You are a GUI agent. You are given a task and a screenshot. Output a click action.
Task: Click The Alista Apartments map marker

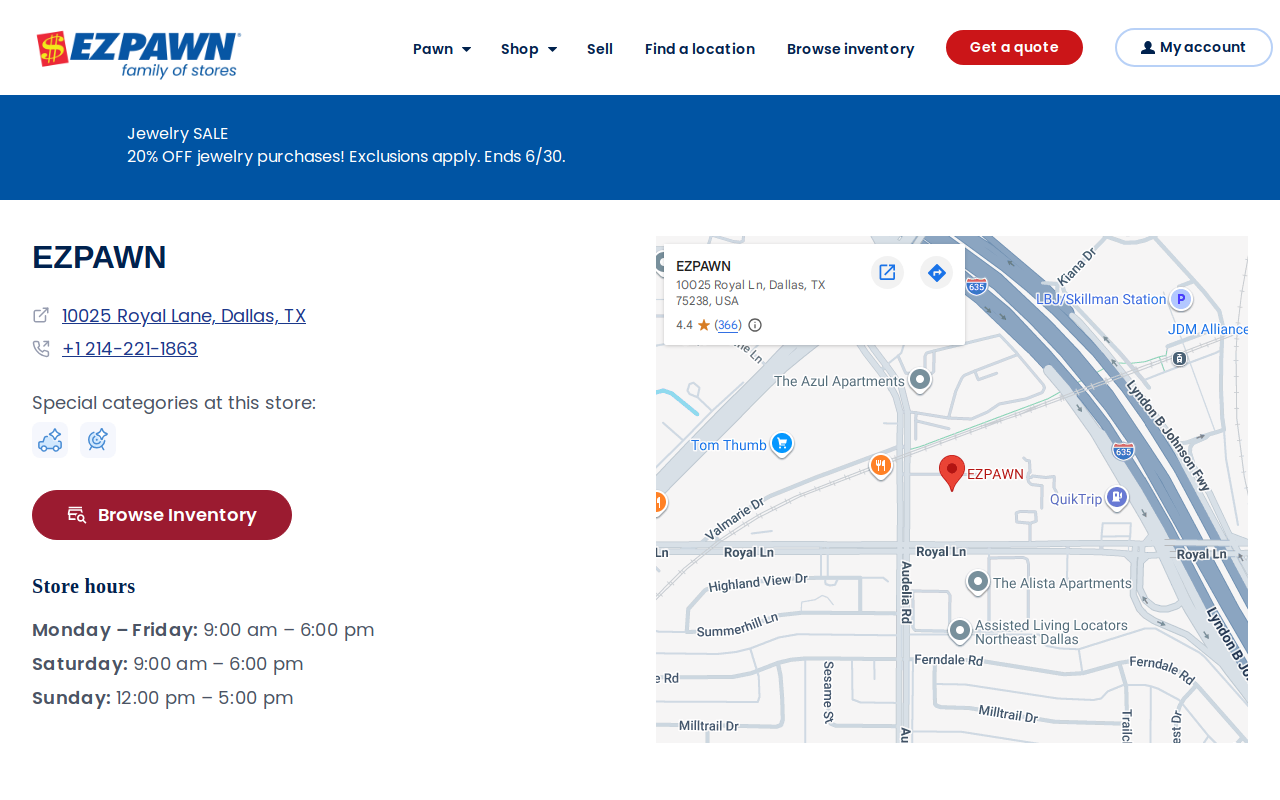click(978, 581)
